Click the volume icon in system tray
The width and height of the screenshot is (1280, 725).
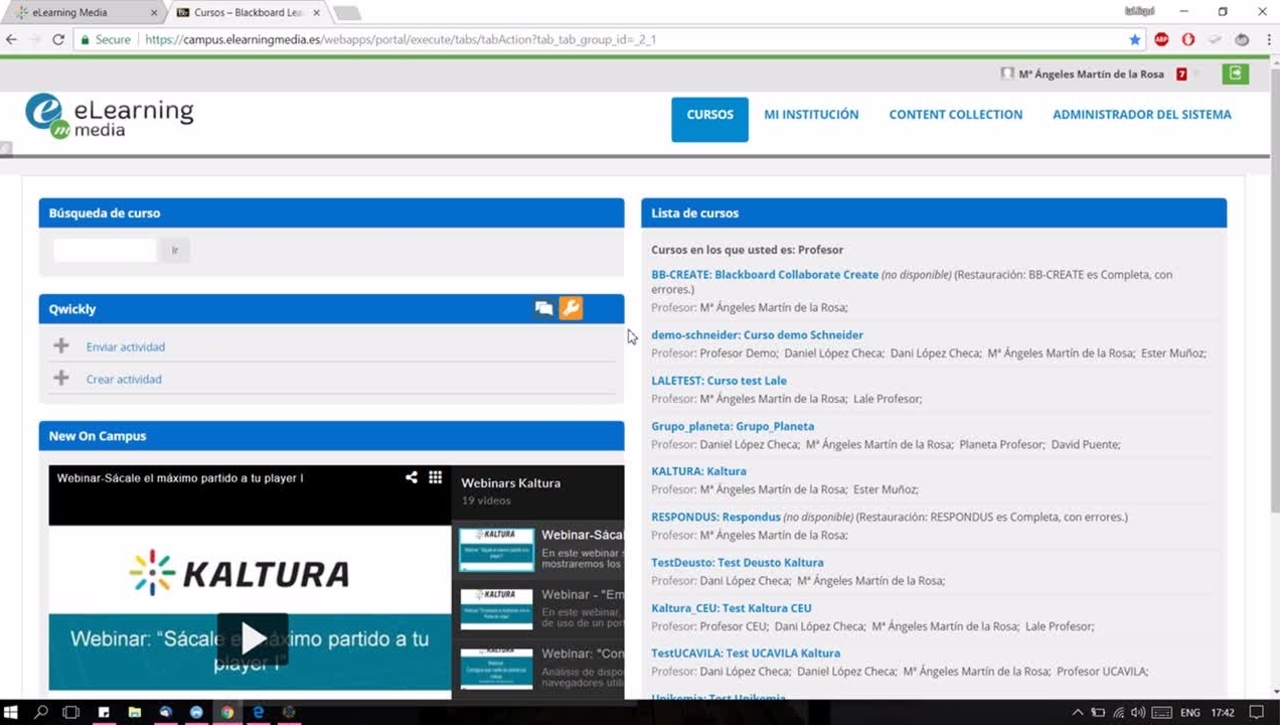click(x=1138, y=713)
